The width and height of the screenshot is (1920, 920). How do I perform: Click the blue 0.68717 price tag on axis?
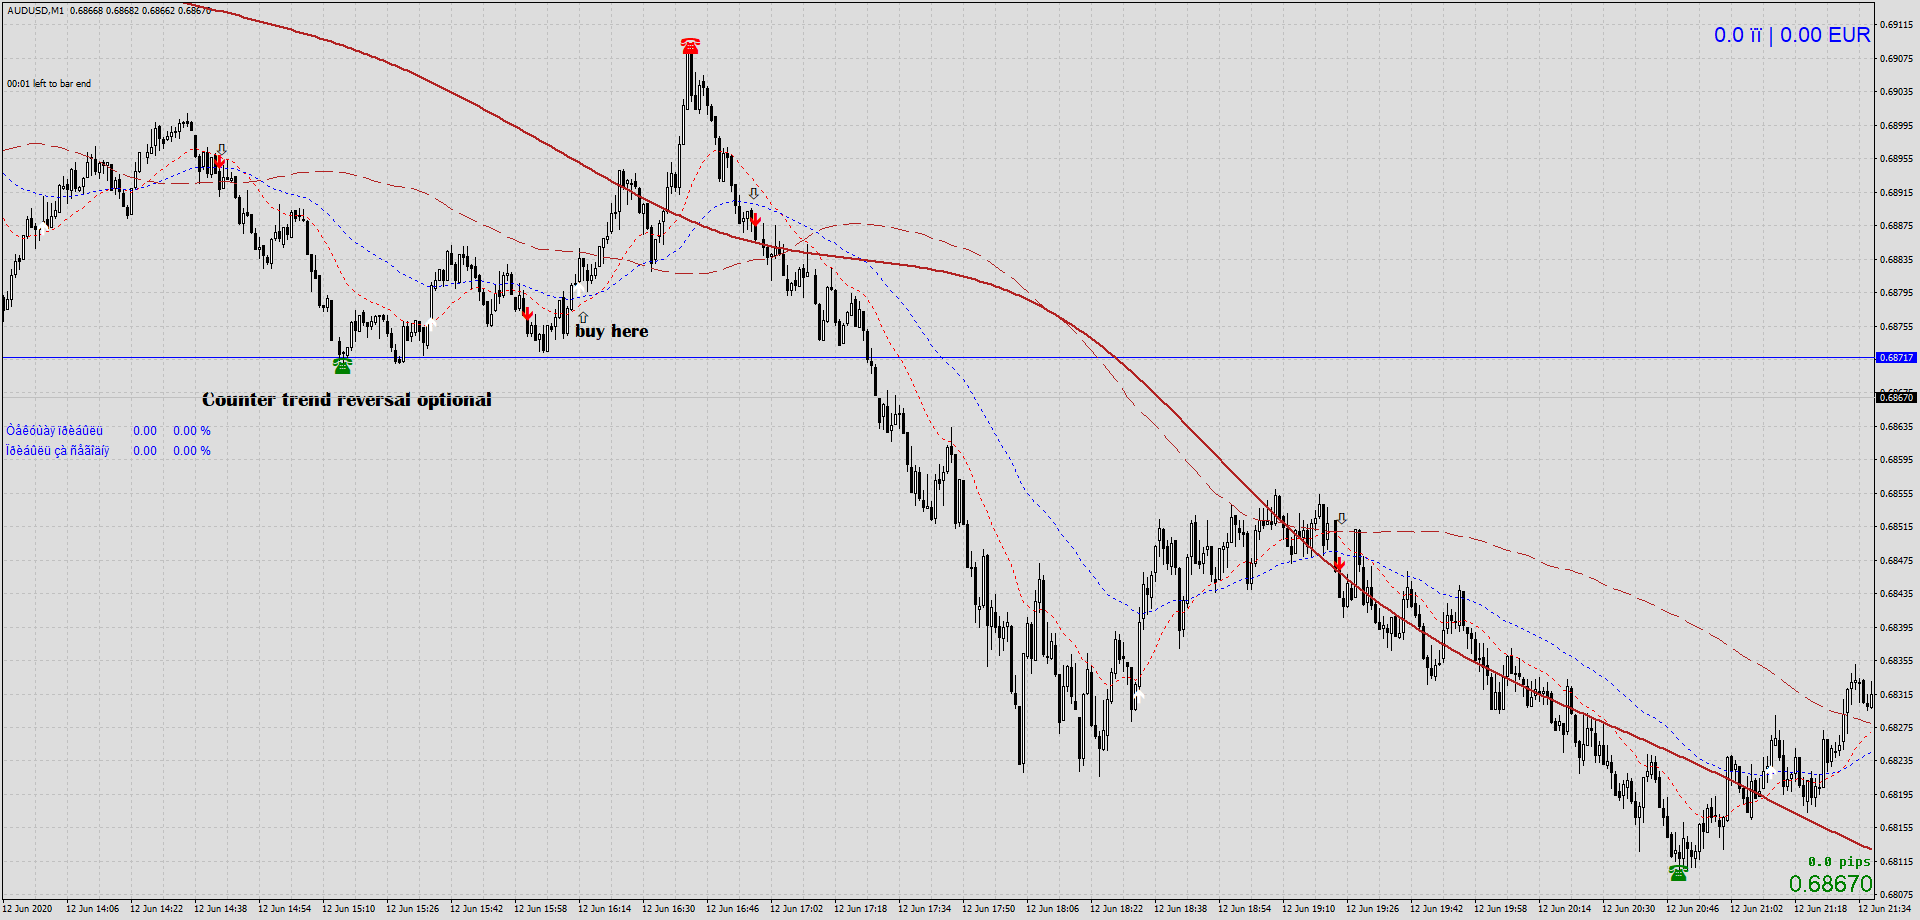point(1896,357)
